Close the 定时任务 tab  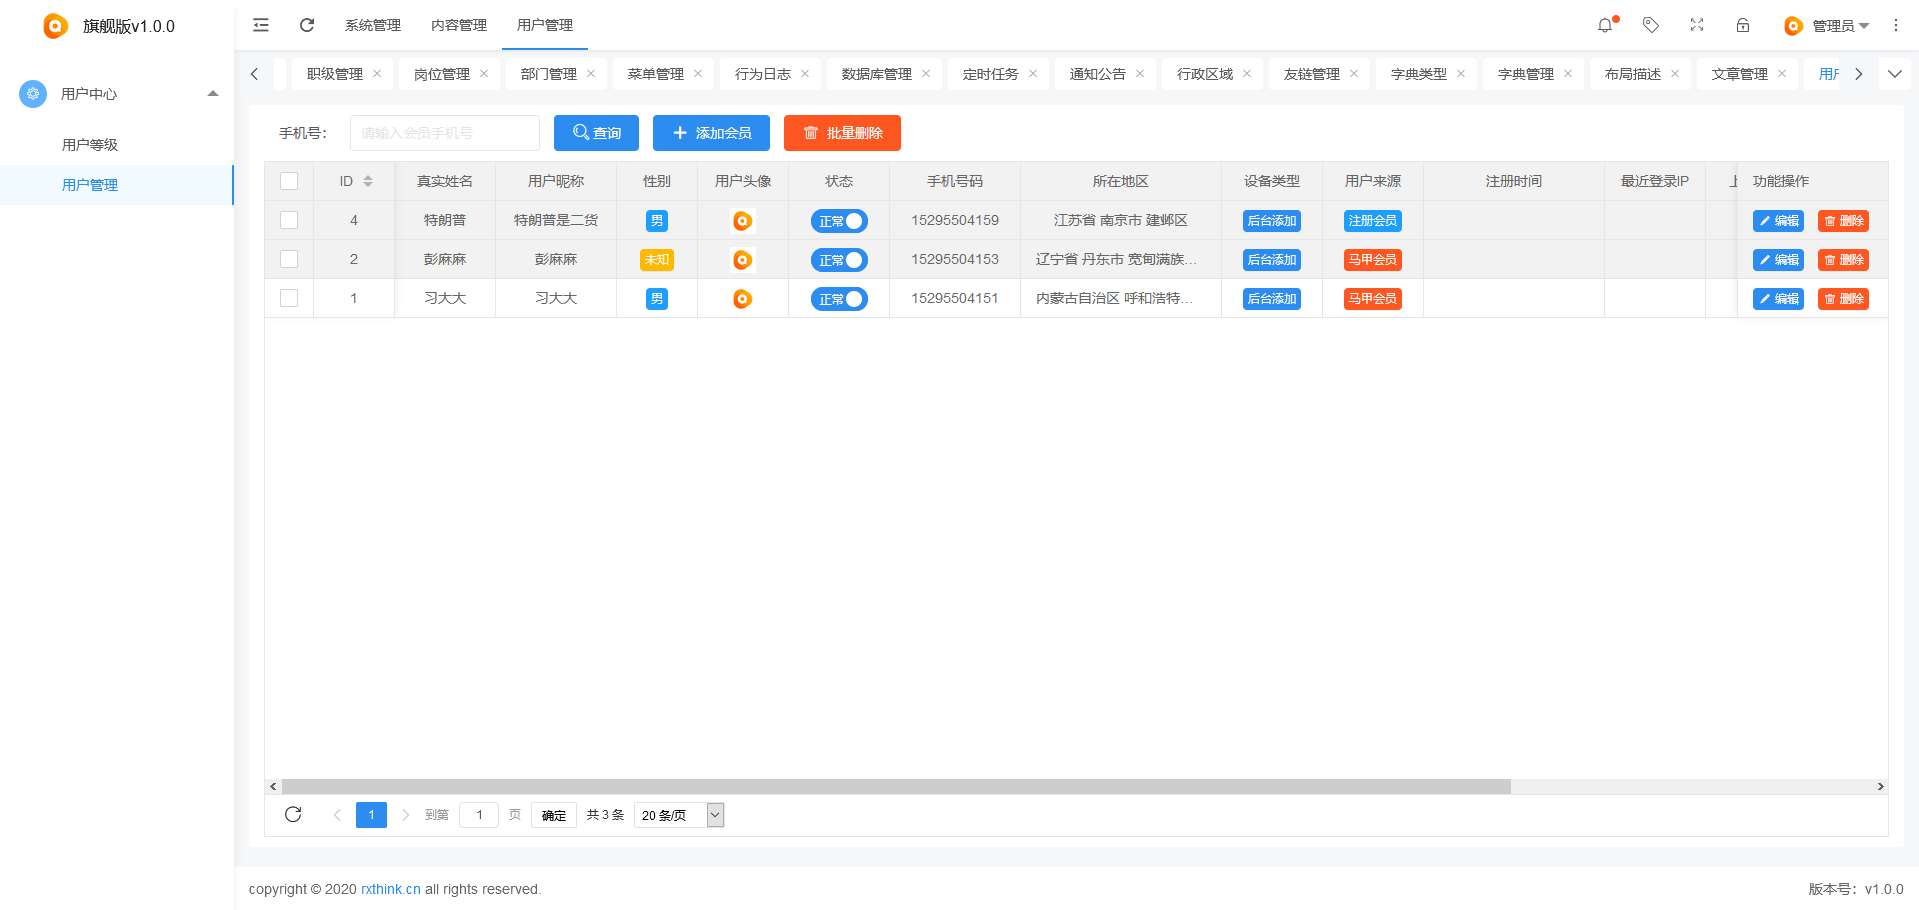coord(1033,73)
